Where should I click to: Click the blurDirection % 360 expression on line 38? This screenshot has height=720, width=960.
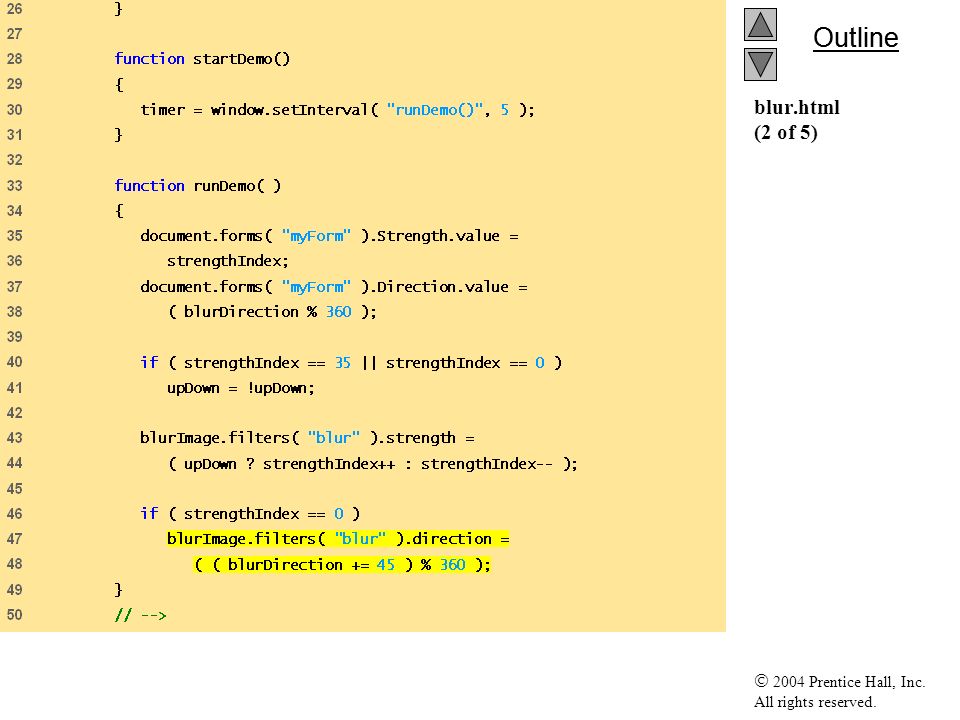click(272, 312)
